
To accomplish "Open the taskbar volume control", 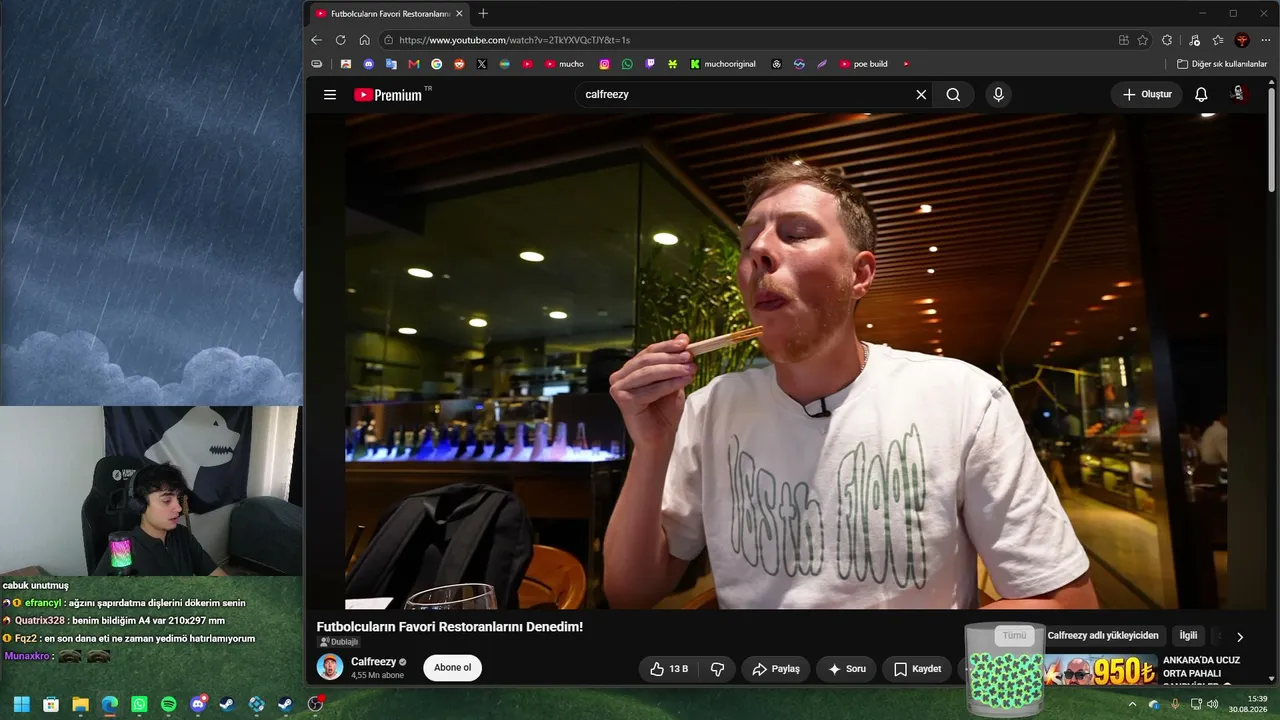I will coord(1213,704).
